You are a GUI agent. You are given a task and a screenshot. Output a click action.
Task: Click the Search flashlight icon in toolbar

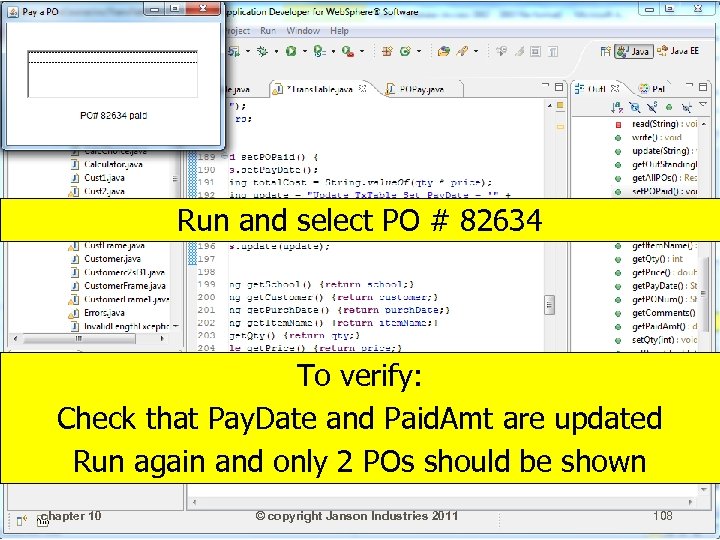[462, 51]
